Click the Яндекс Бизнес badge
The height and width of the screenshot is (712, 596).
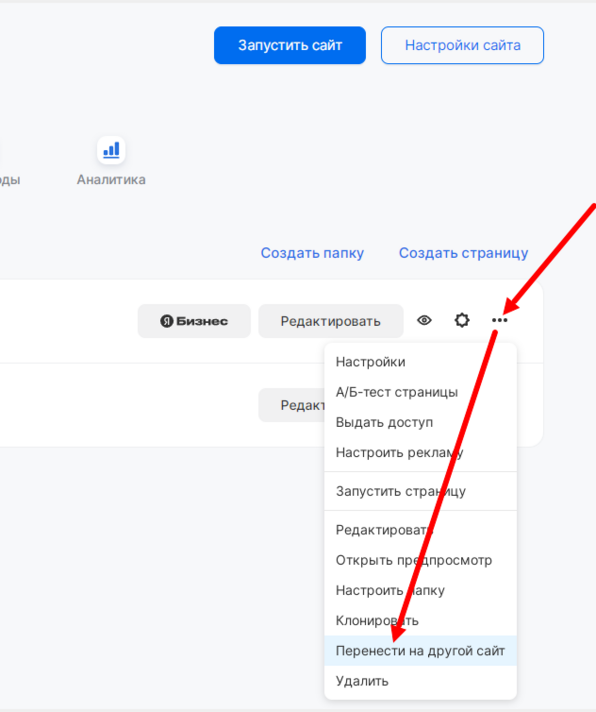[x=194, y=321]
